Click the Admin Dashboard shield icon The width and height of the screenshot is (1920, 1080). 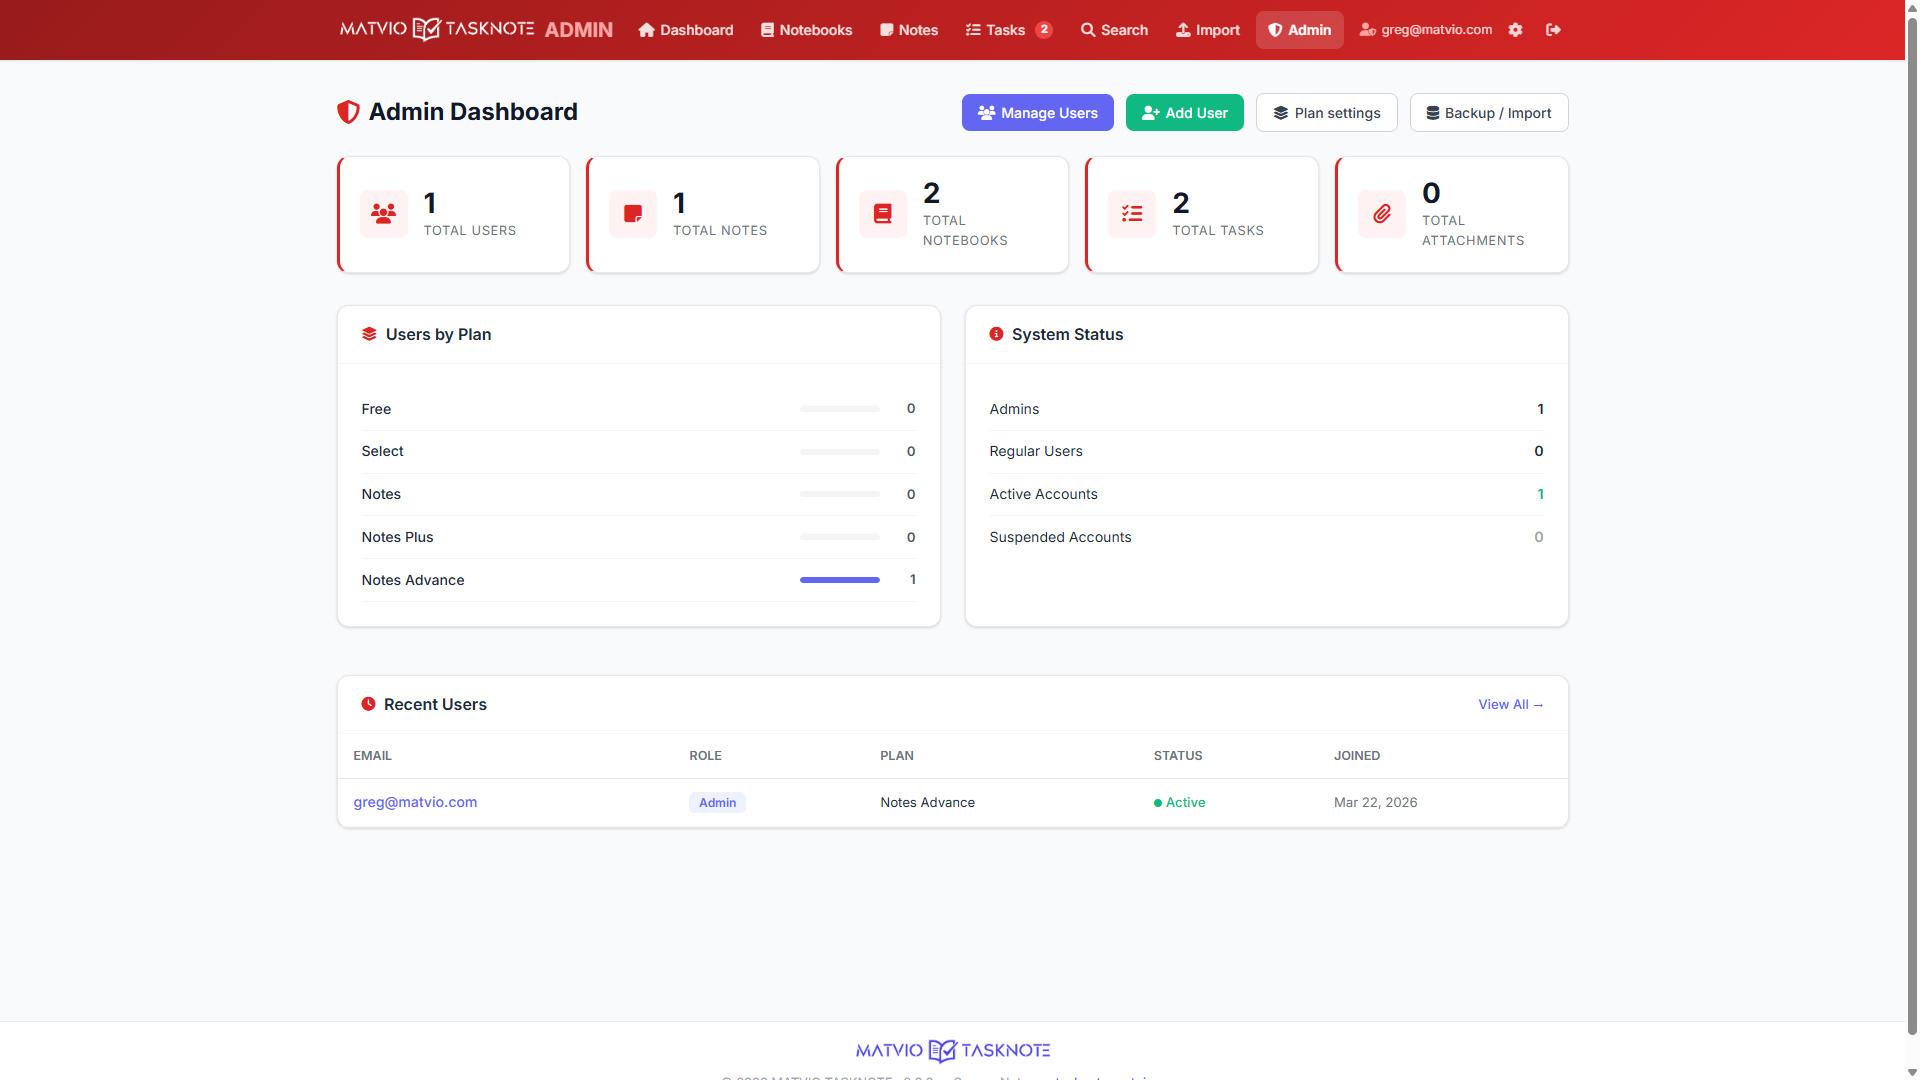point(348,112)
